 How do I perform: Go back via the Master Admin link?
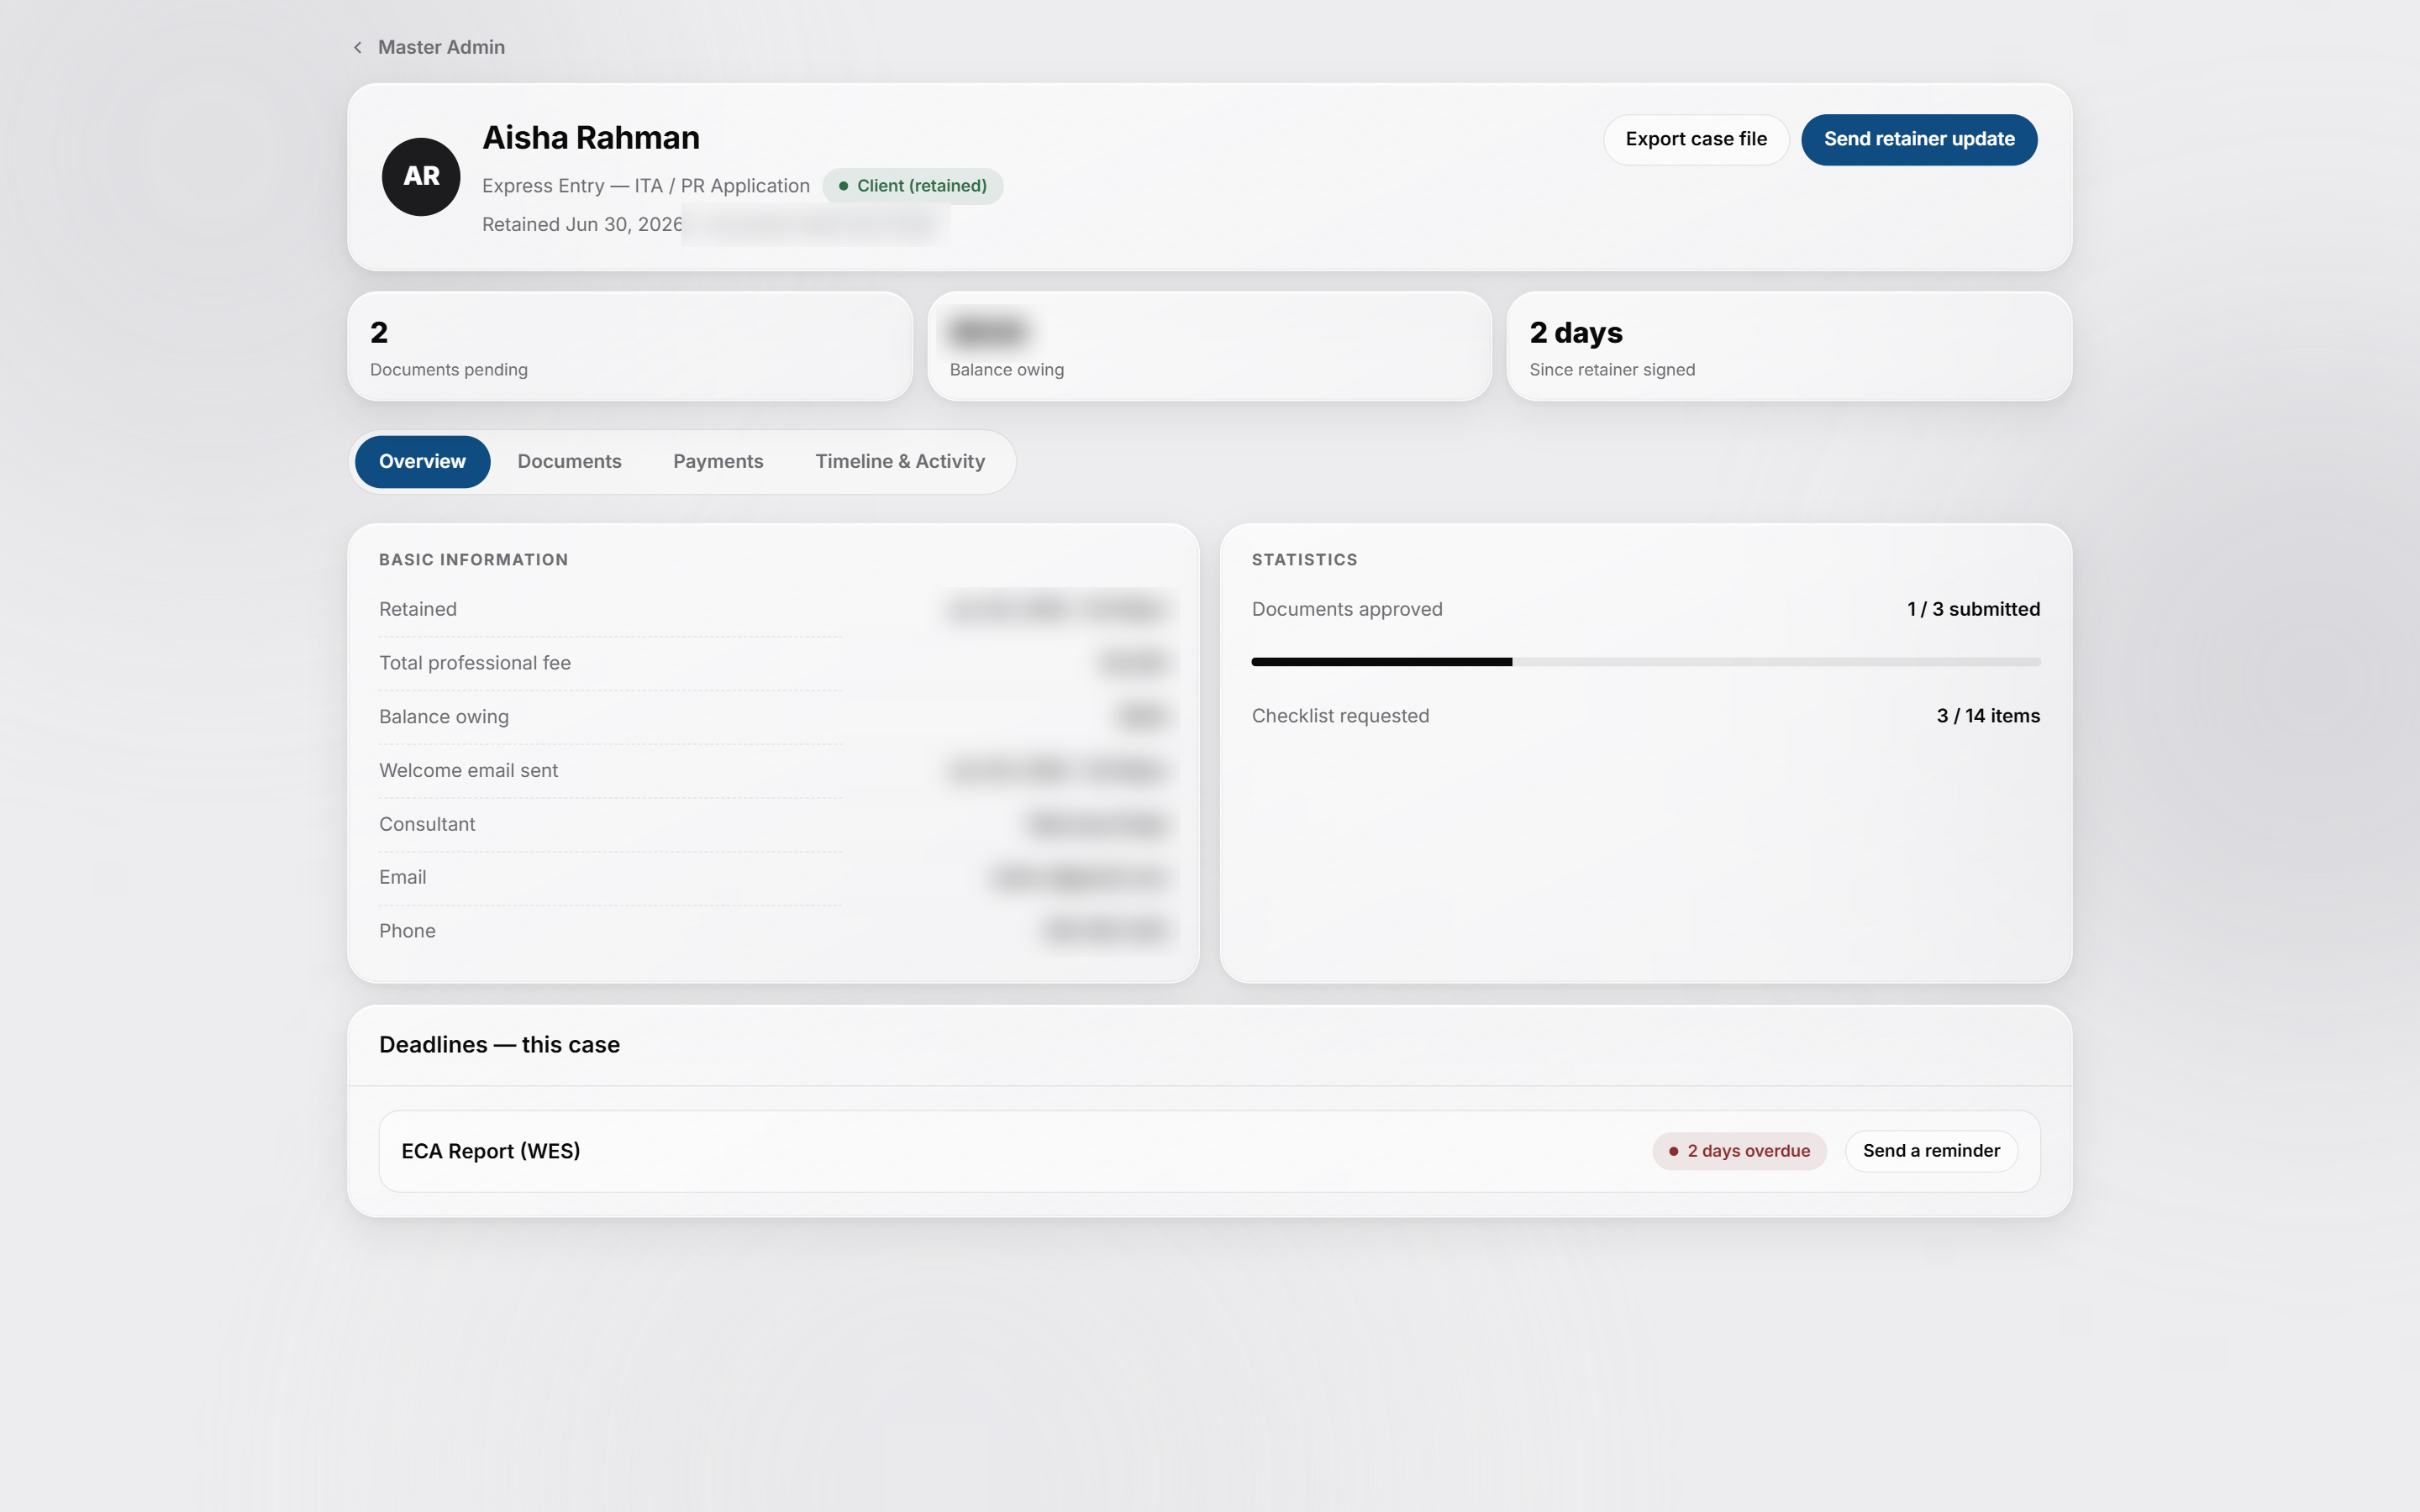click(441, 47)
